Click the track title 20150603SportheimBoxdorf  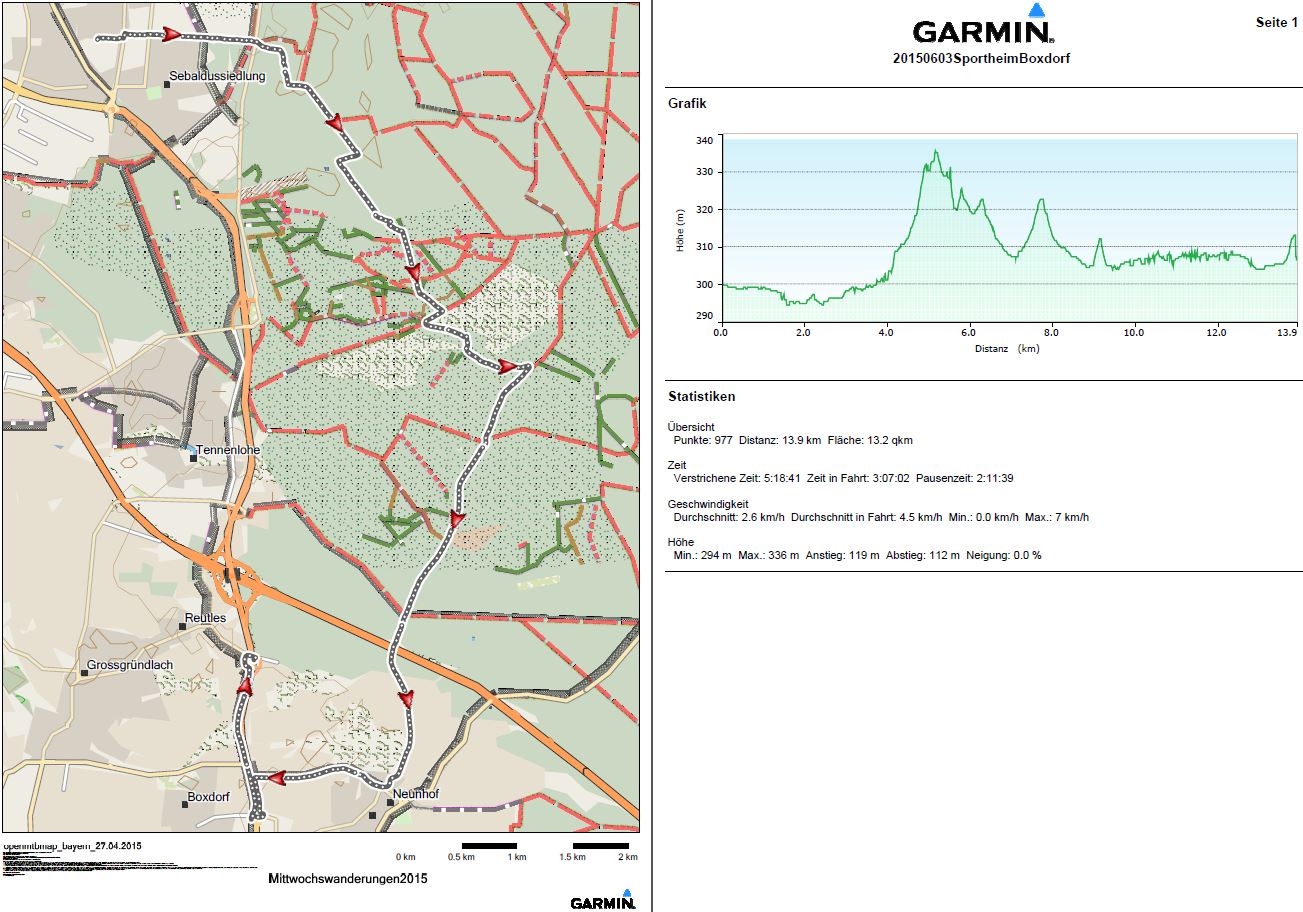tap(981, 59)
